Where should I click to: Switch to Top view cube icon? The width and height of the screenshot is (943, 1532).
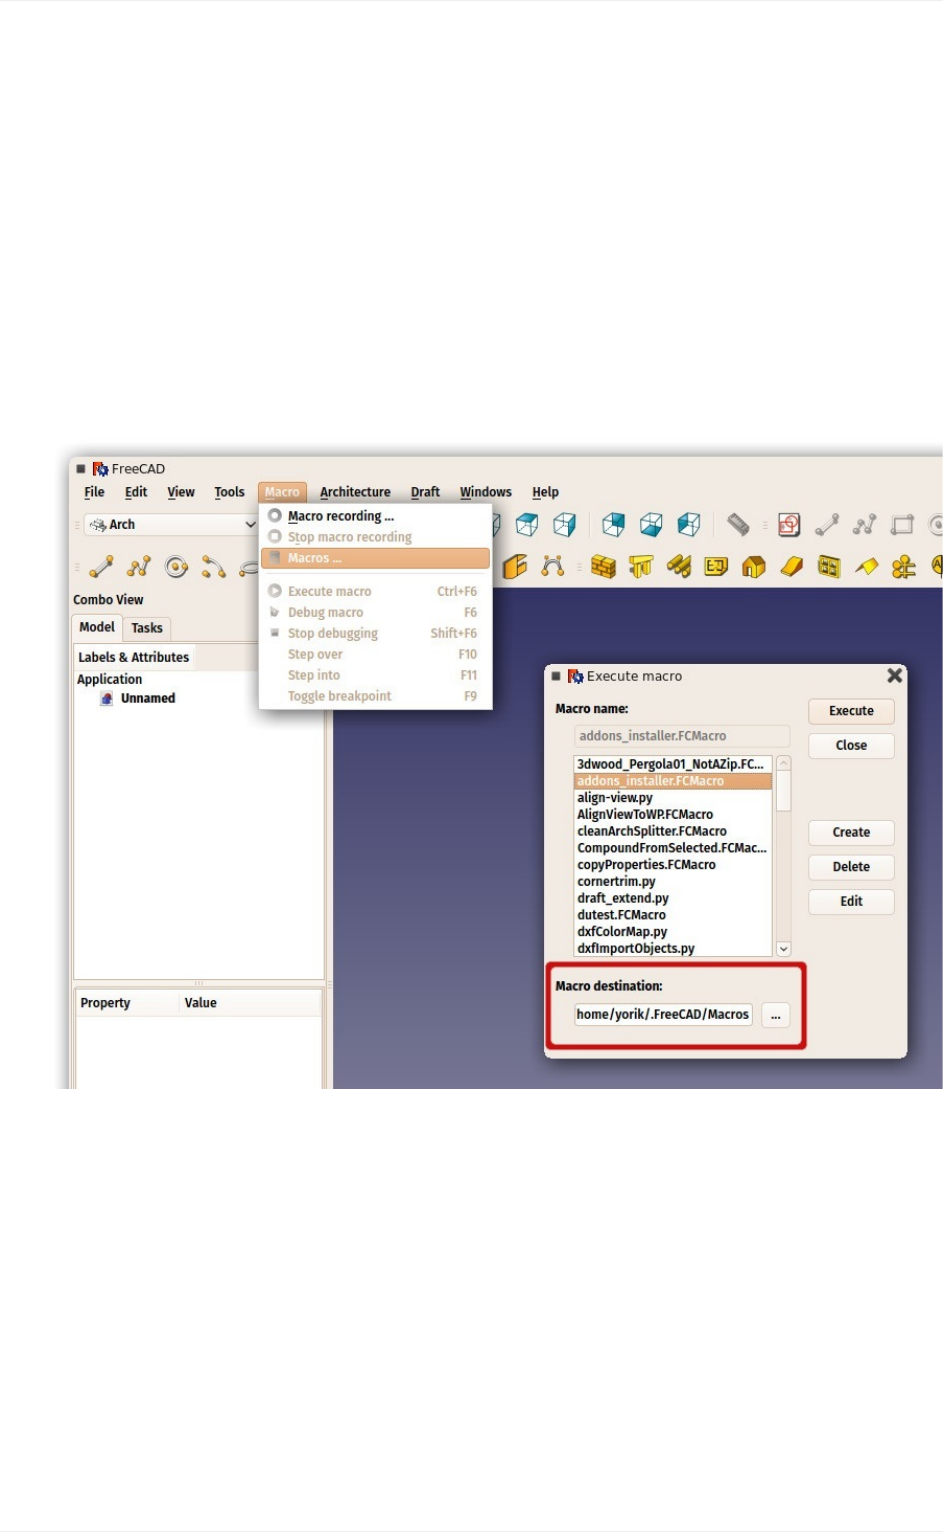[527, 524]
